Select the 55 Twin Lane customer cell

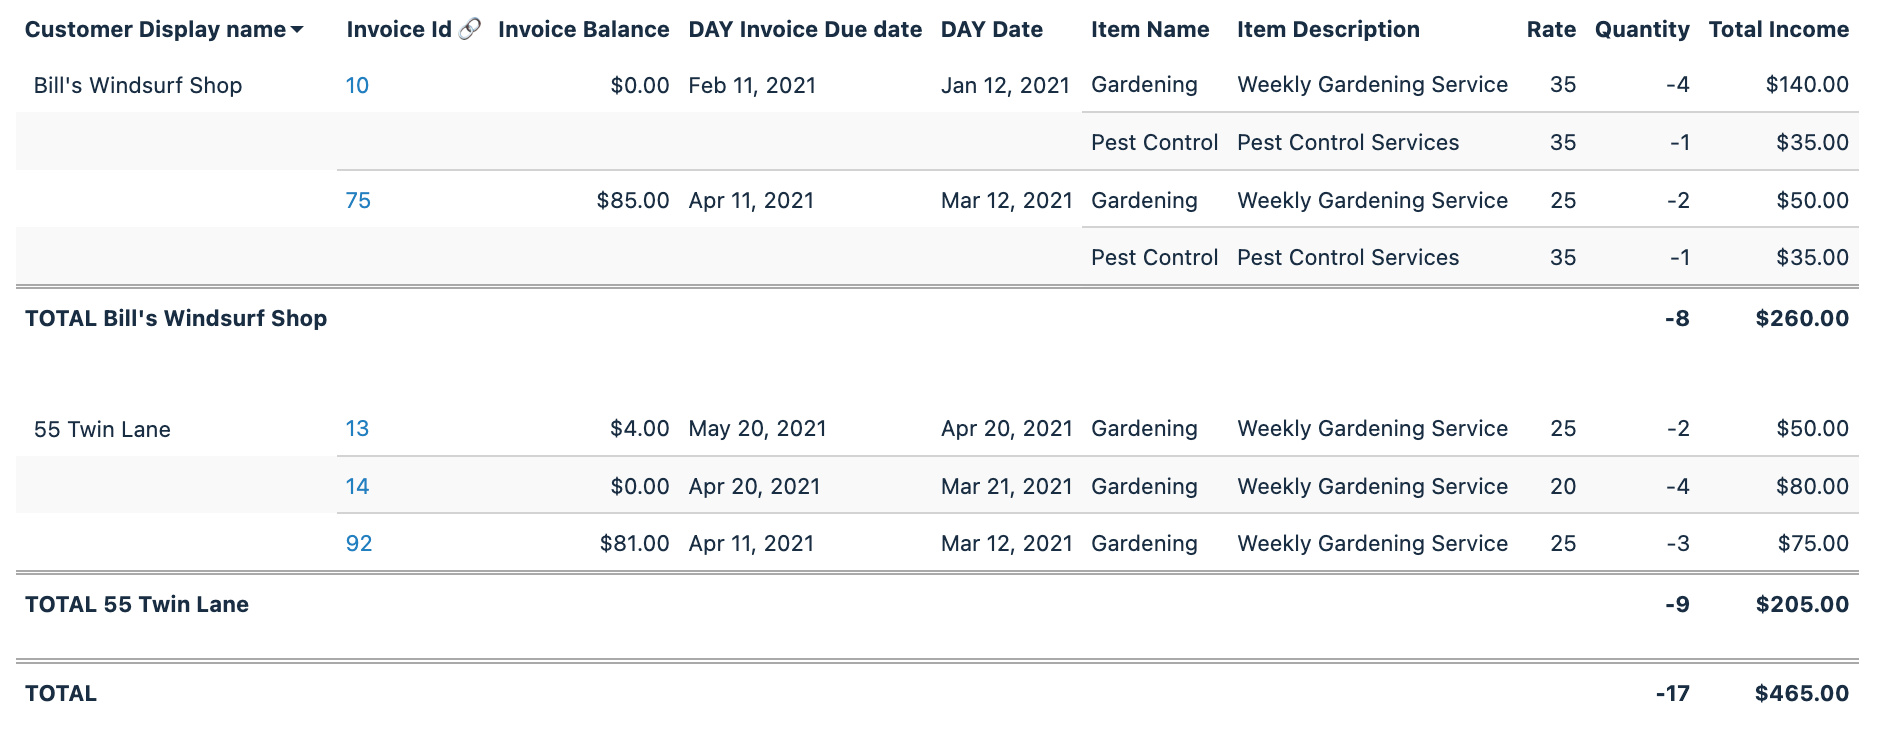(102, 430)
